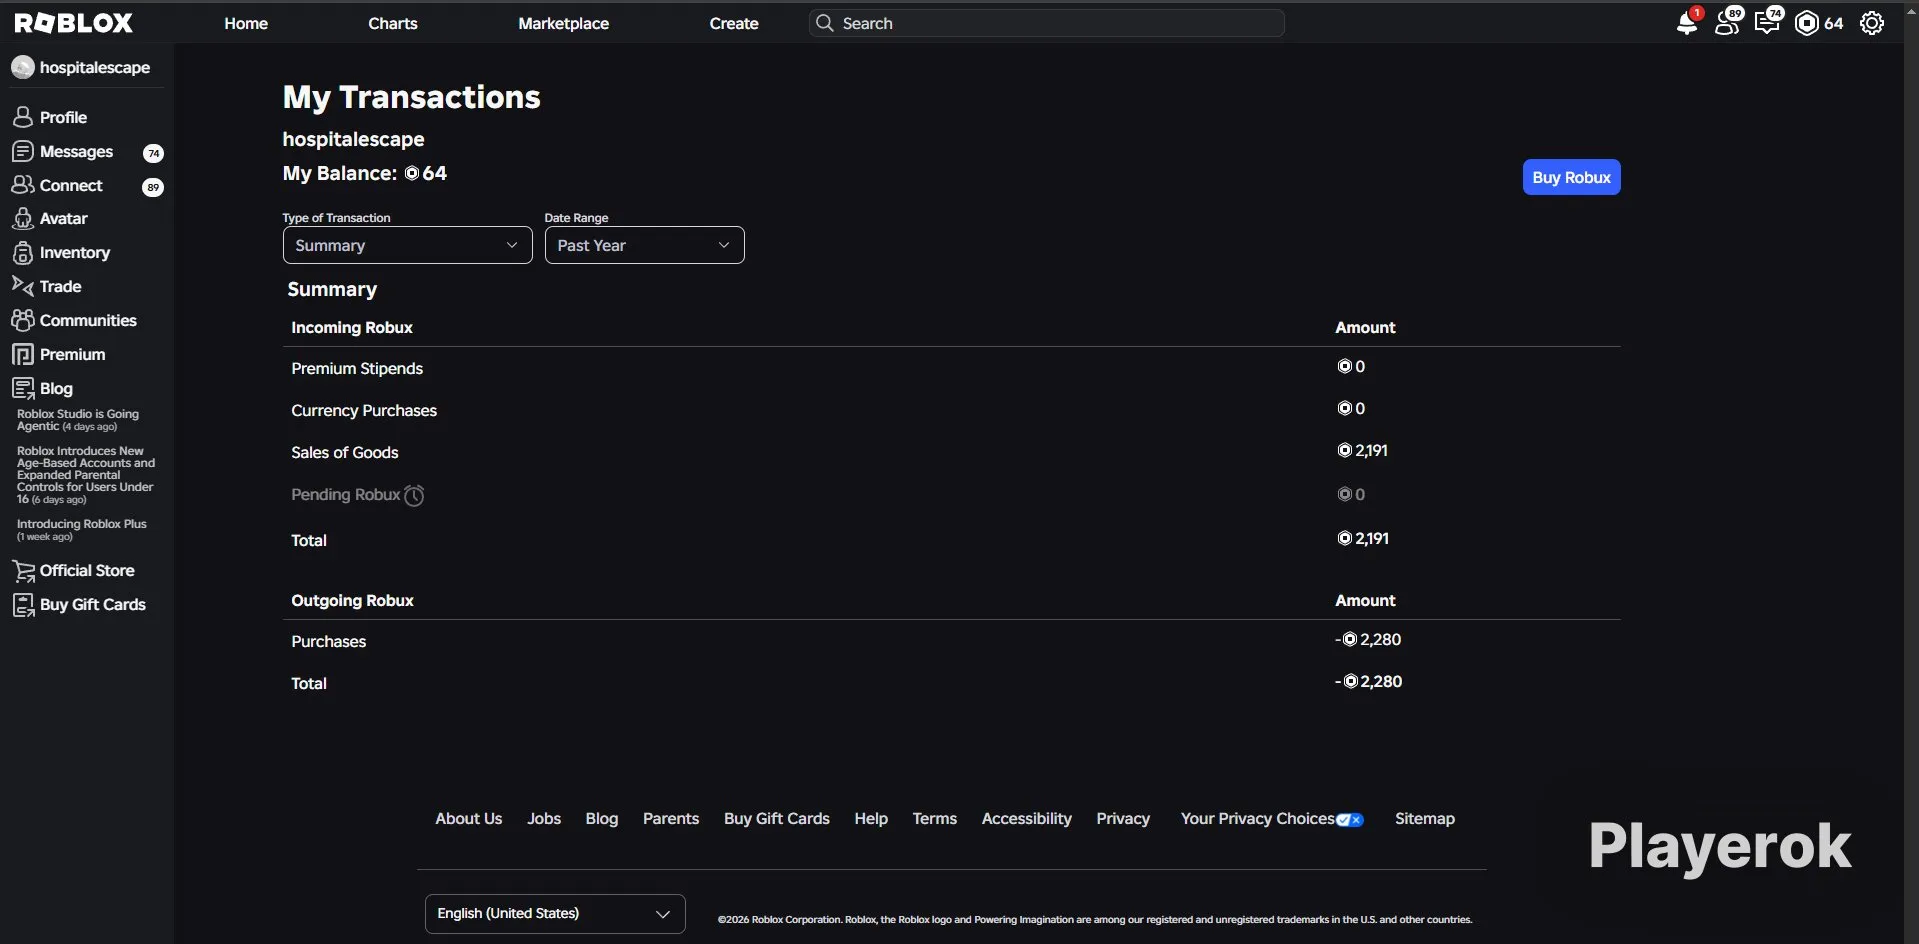This screenshot has height=944, width=1919.
Task: Click the Communities sidebar icon
Action: [23, 320]
